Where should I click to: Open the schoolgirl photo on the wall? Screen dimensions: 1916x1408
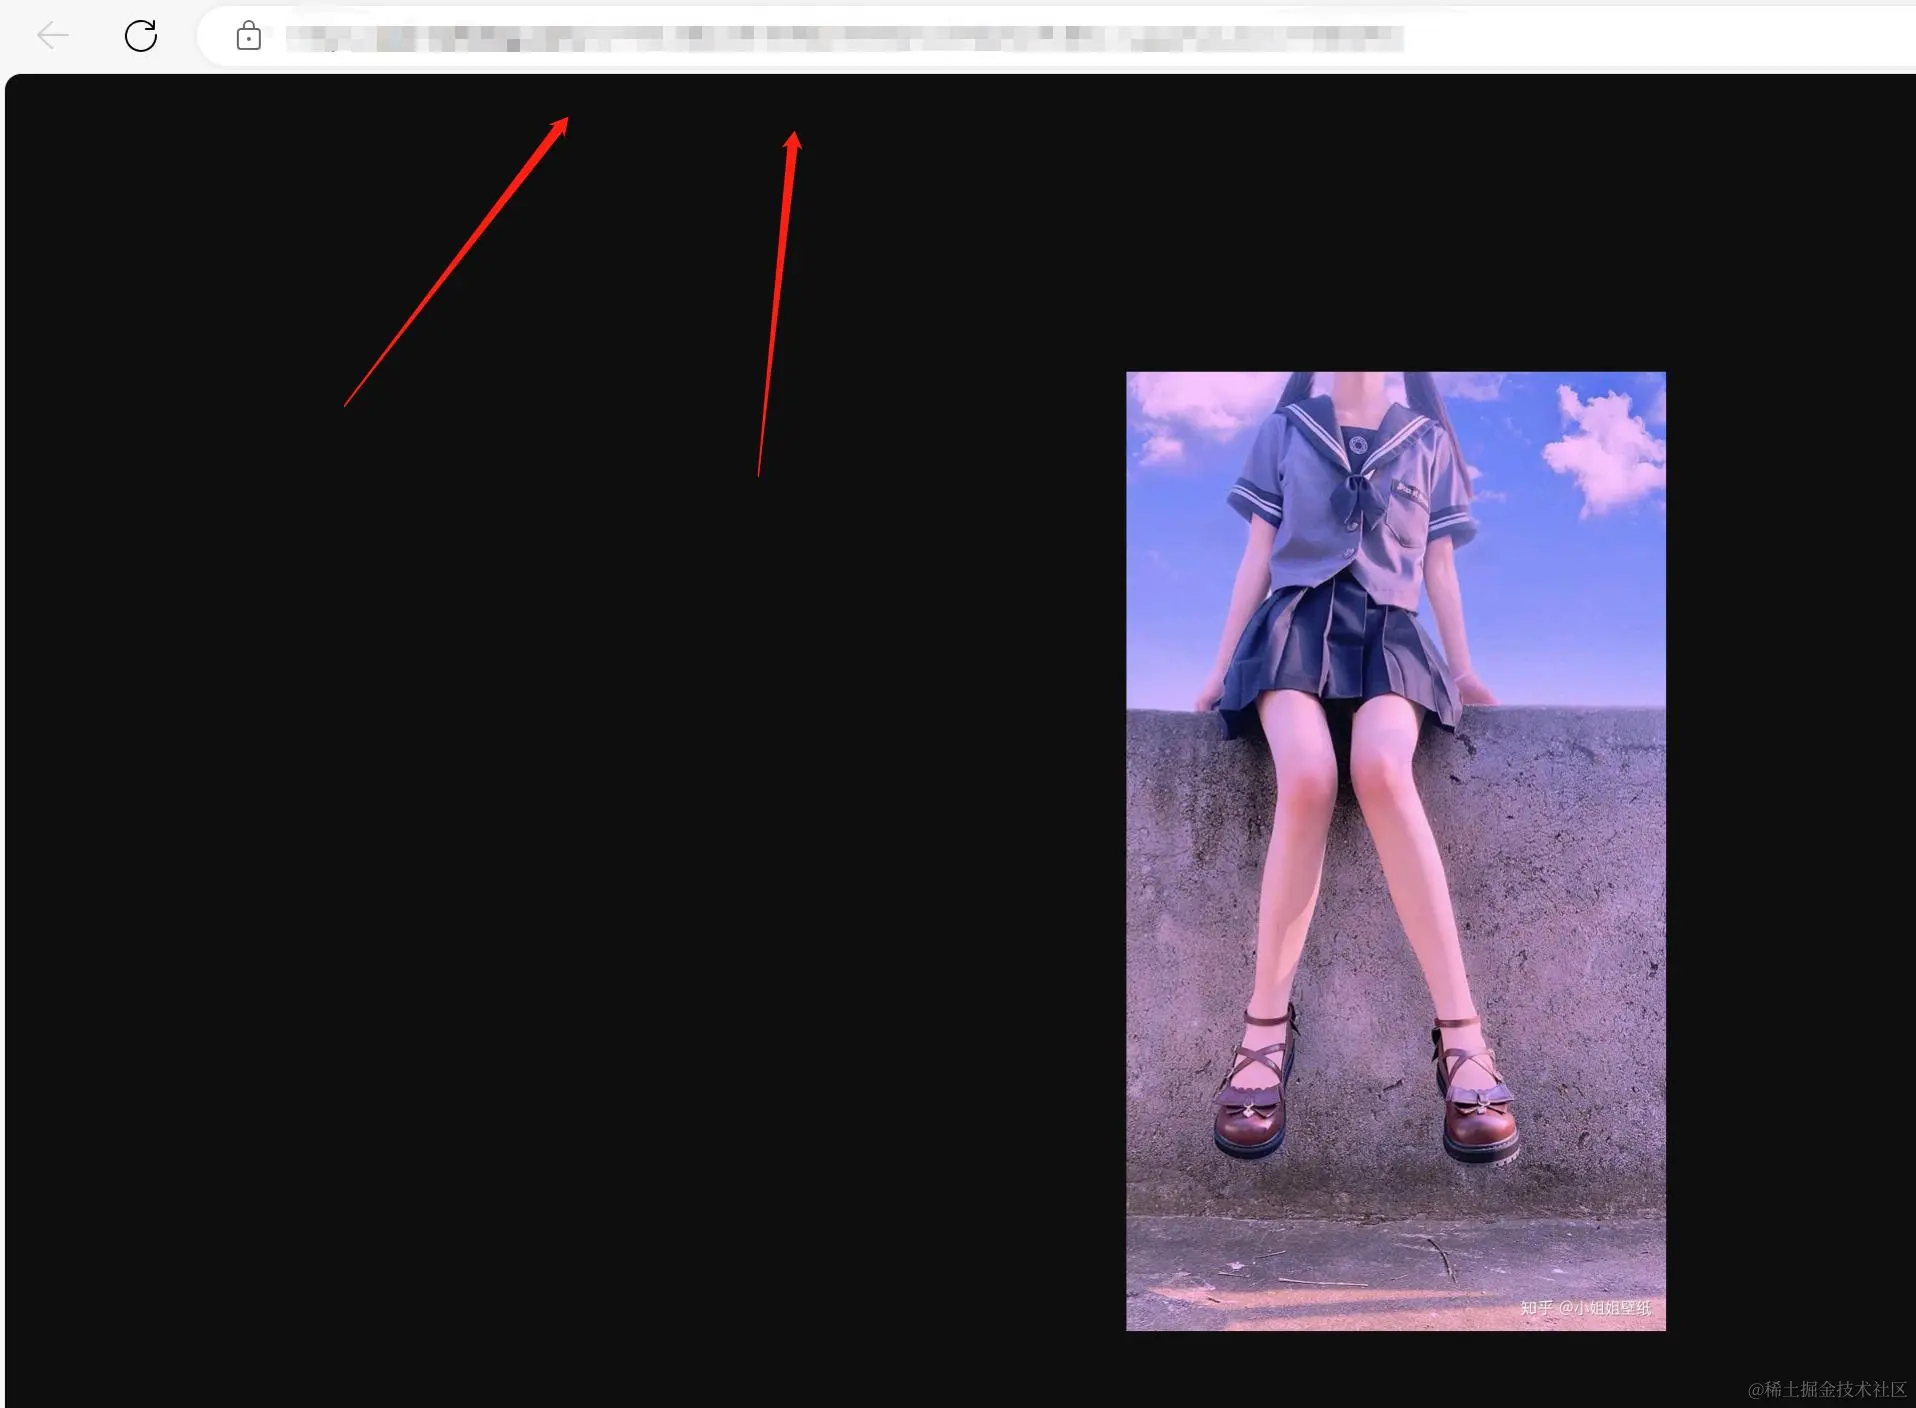pyautogui.click(x=1396, y=851)
